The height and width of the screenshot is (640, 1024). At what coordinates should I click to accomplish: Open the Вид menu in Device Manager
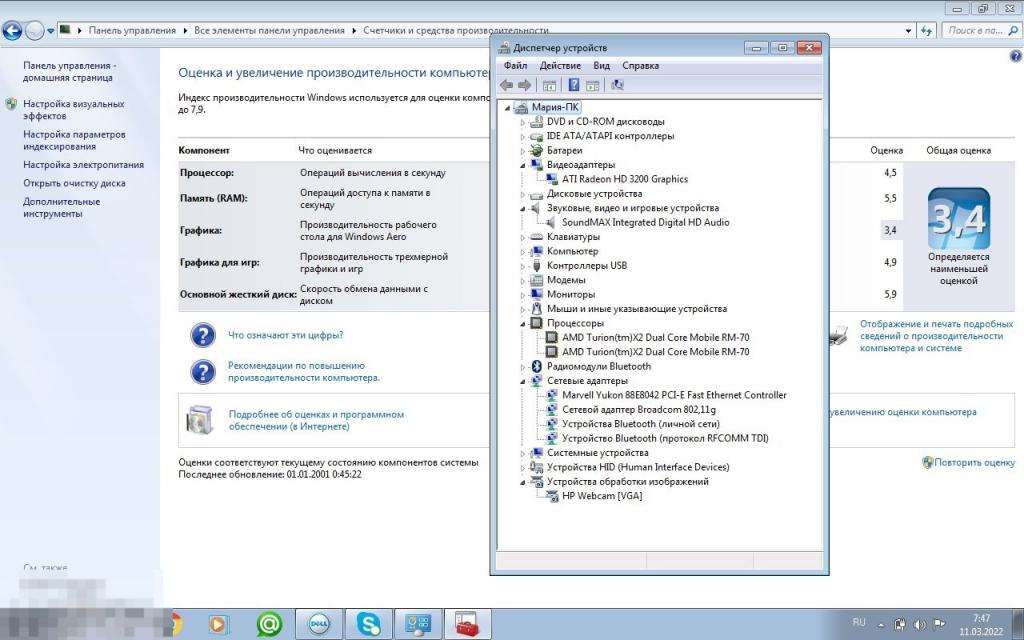pyautogui.click(x=601, y=65)
